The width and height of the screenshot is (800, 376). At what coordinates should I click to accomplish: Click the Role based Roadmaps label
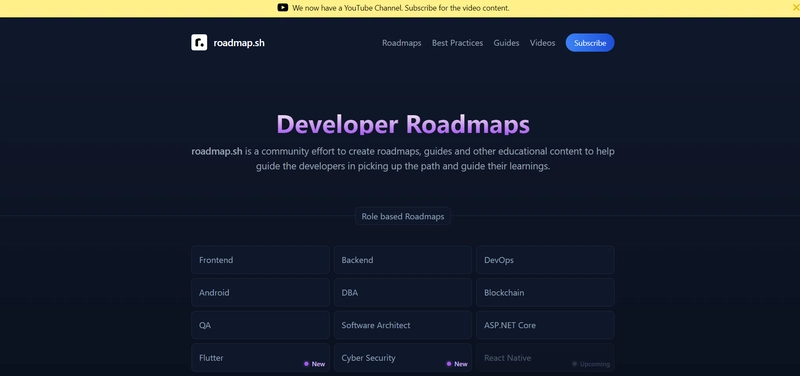(x=403, y=216)
